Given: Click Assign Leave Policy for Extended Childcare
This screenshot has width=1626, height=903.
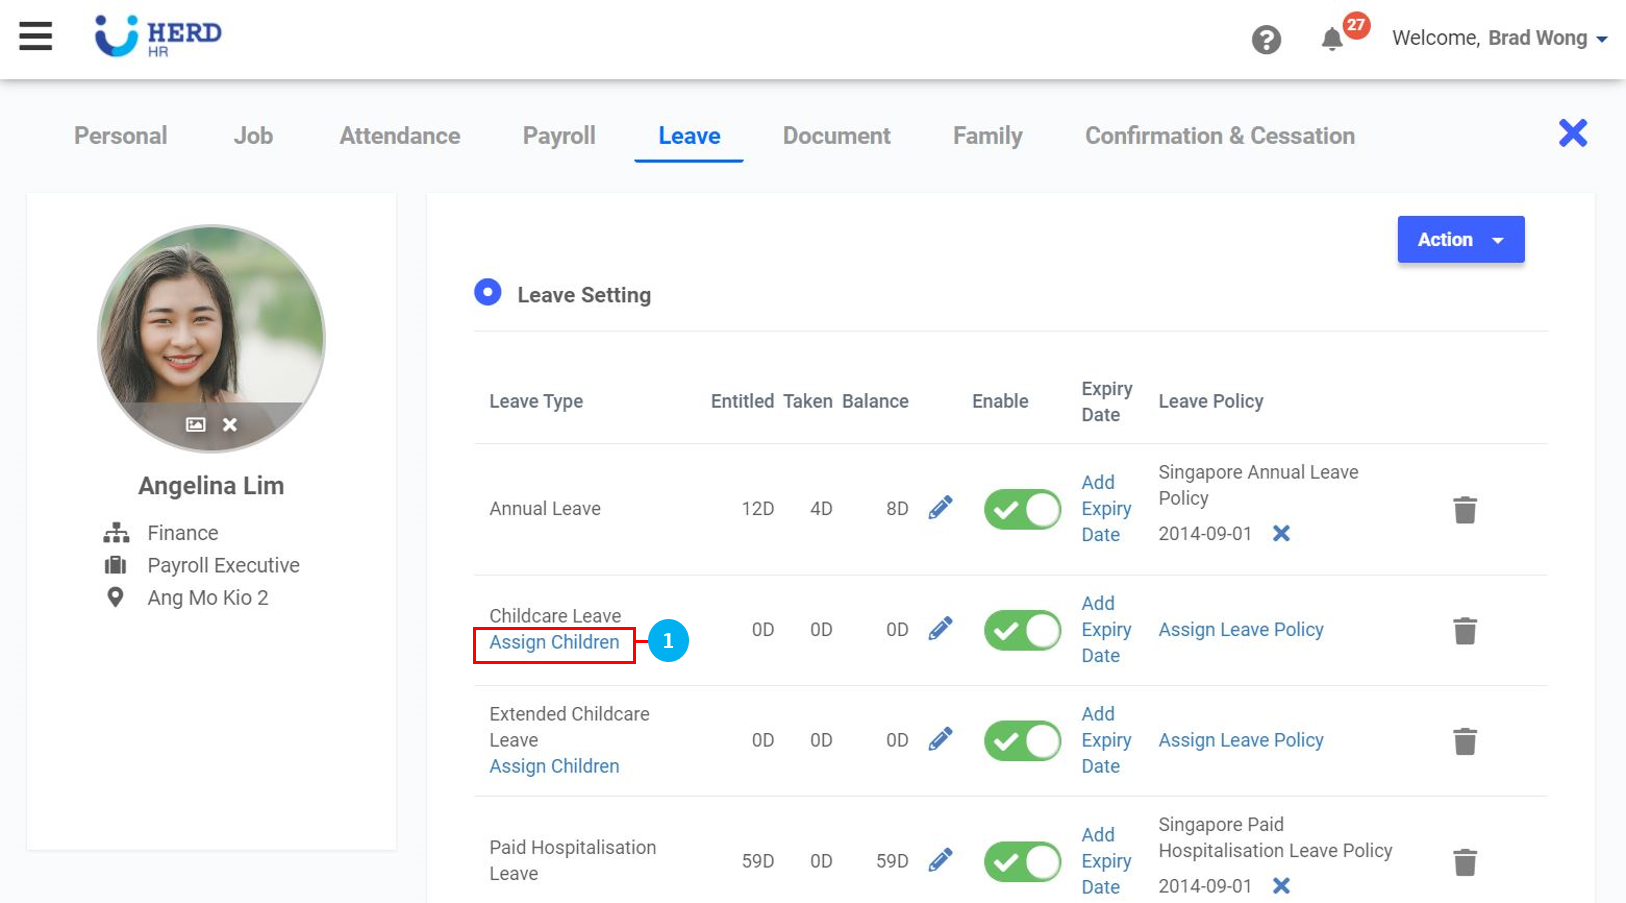Looking at the screenshot, I should [1240, 741].
